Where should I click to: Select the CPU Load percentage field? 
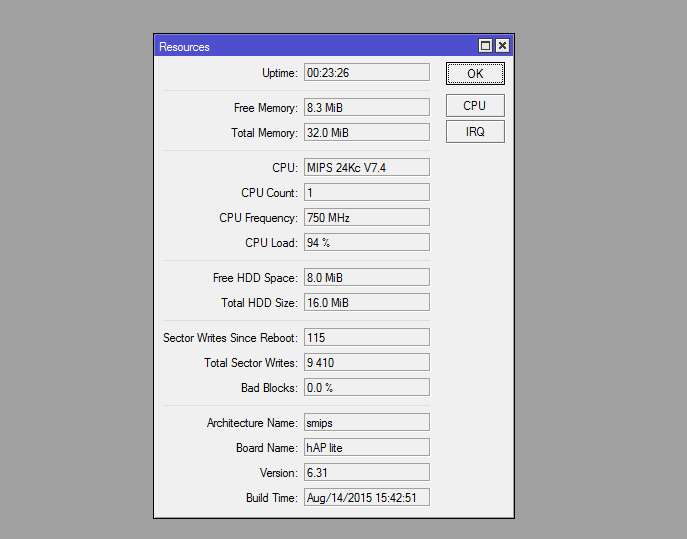coord(366,243)
